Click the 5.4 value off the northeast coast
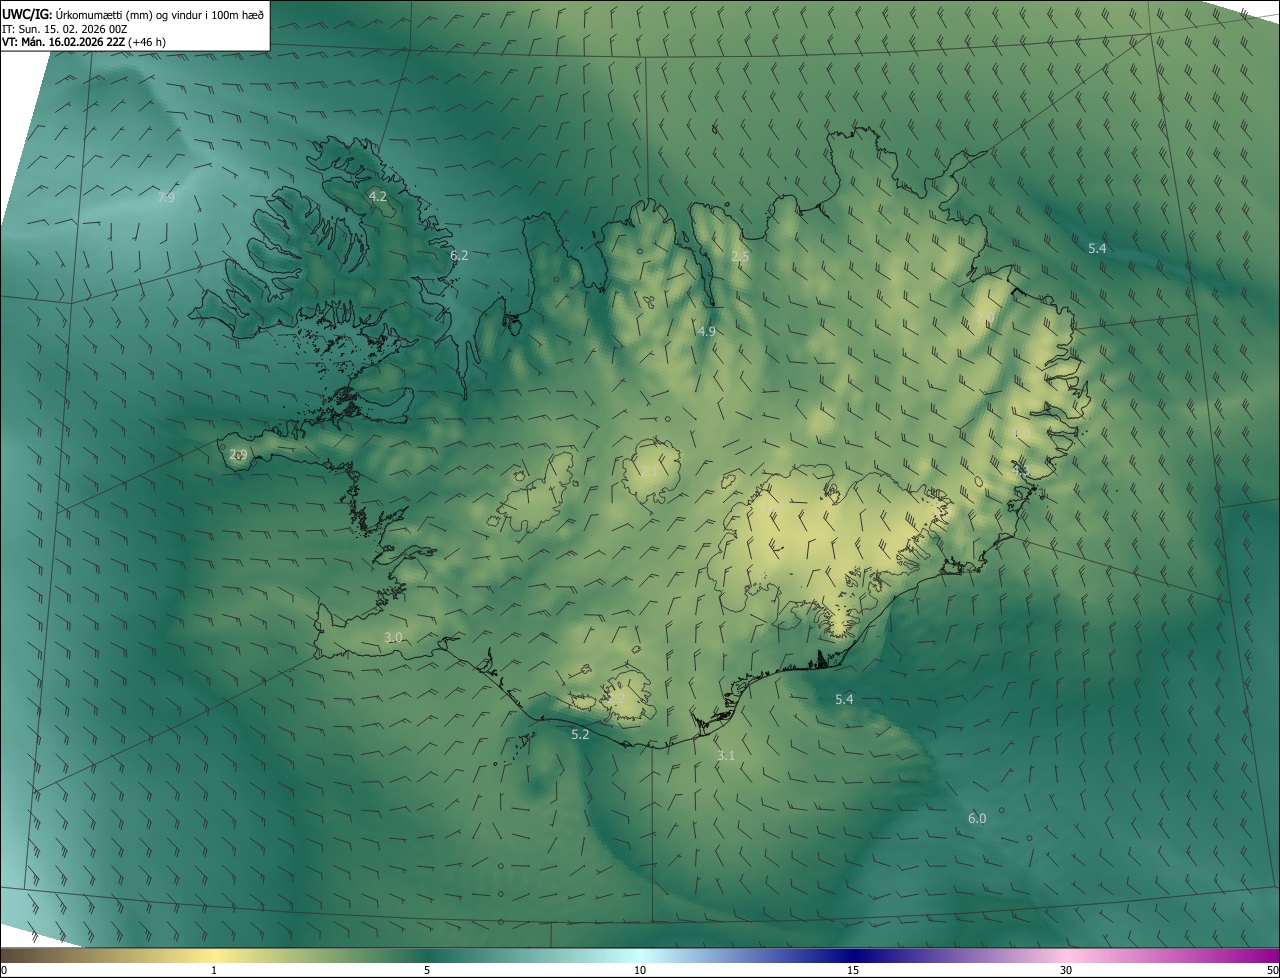 point(1097,248)
